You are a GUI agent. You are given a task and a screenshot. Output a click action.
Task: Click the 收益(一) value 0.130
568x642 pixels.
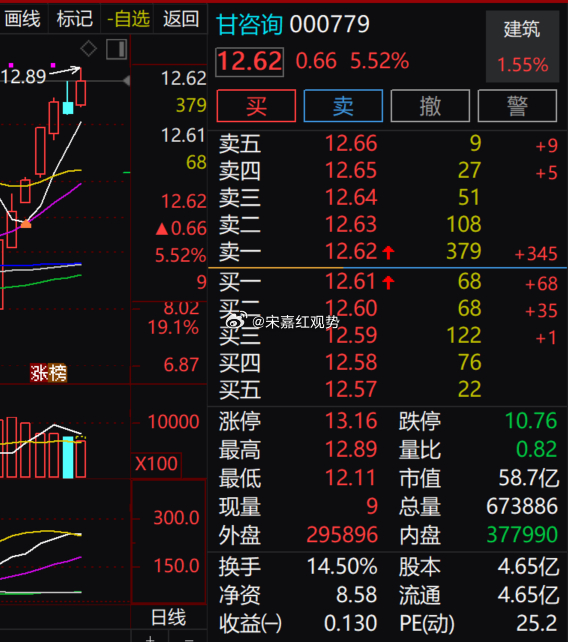351,624
